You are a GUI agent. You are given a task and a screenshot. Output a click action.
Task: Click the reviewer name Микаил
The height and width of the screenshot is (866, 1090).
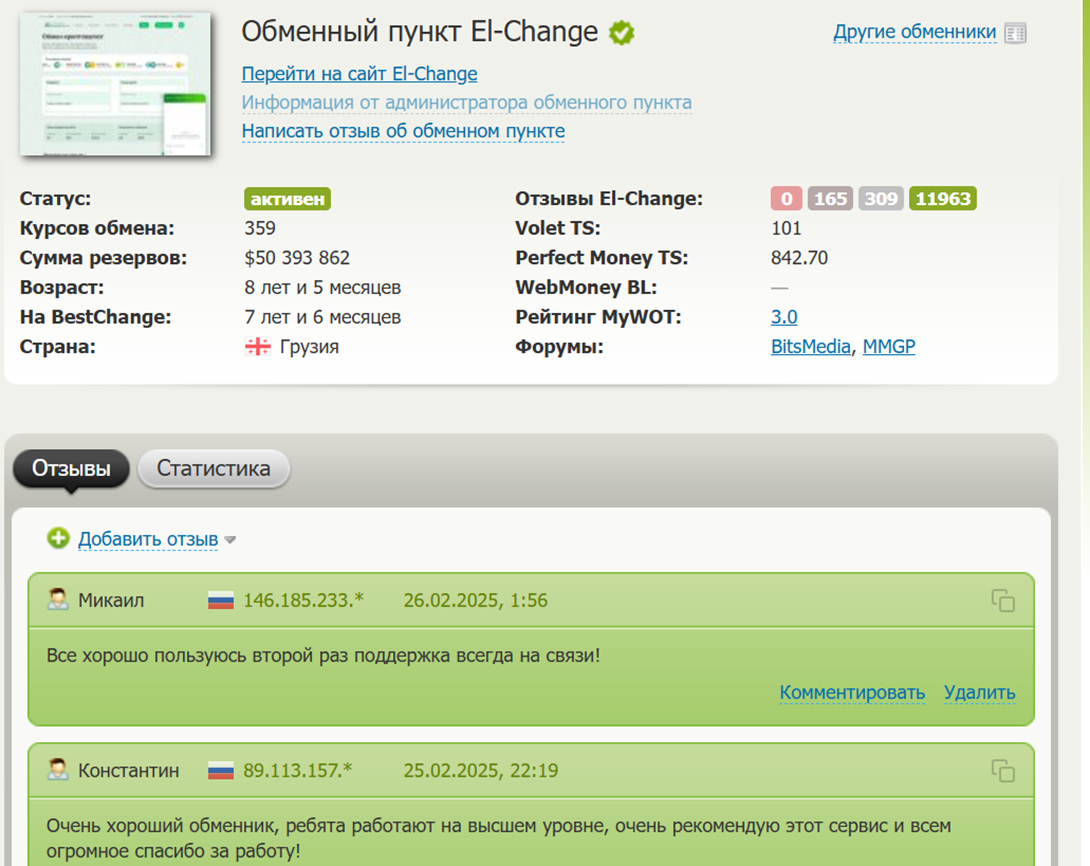pyautogui.click(x=111, y=601)
